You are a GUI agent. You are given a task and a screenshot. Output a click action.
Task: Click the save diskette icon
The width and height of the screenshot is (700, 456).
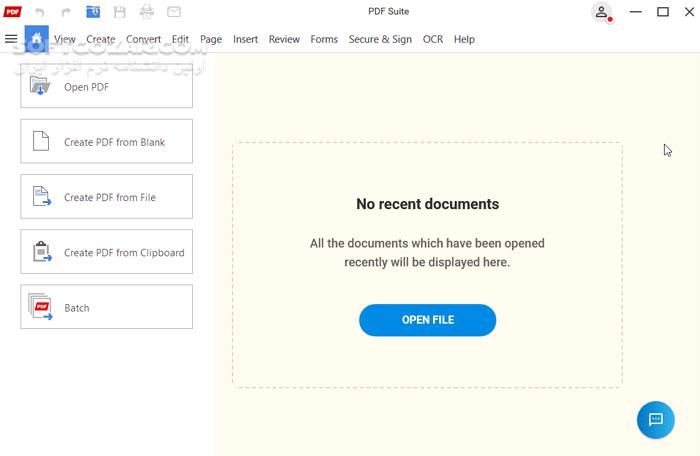point(120,12)
